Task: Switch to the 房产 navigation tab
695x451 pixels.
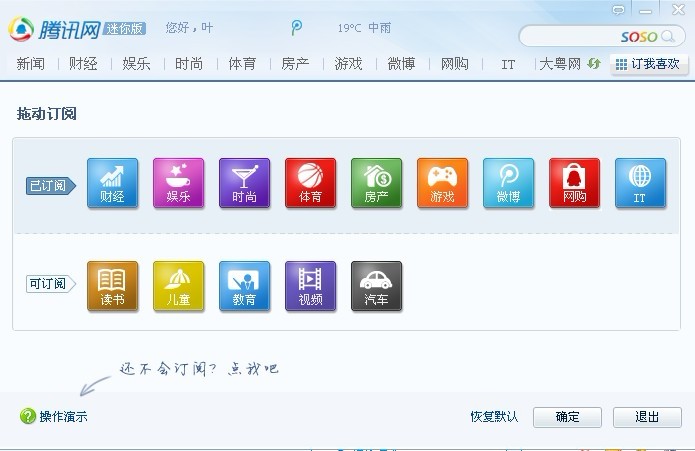Action: pos(295,64)
